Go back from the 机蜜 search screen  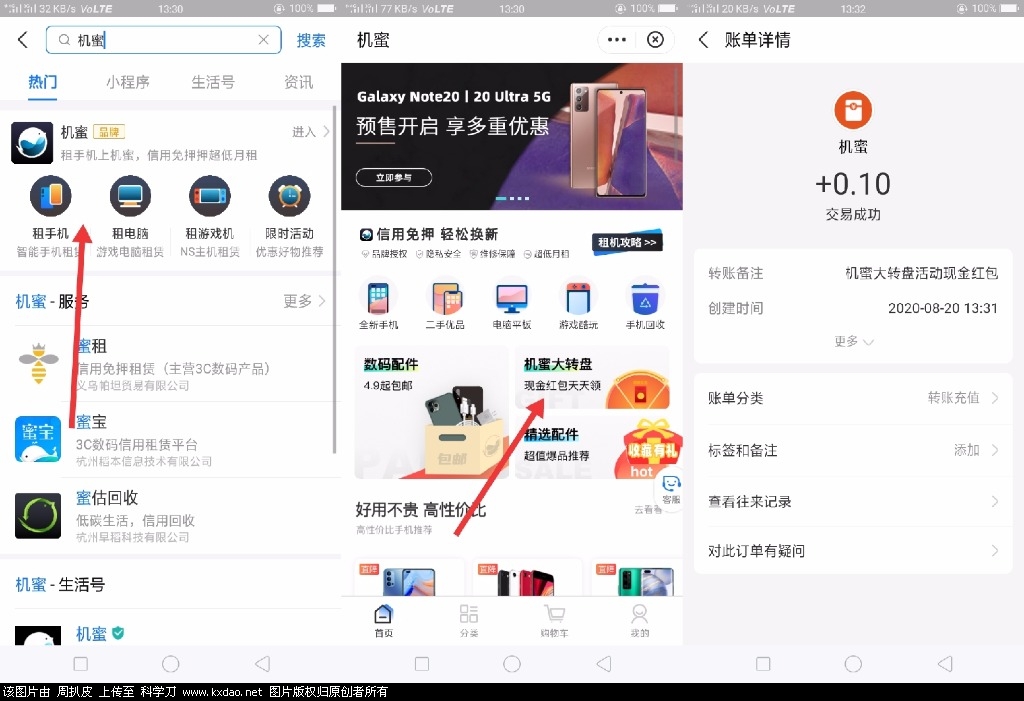coord(23,40)
